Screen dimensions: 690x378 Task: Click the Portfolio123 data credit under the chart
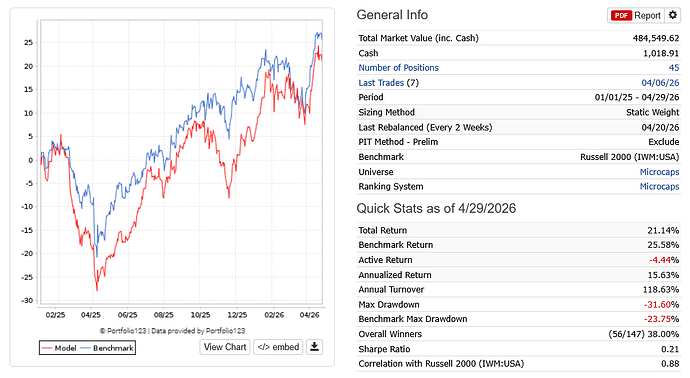(172, 331)
